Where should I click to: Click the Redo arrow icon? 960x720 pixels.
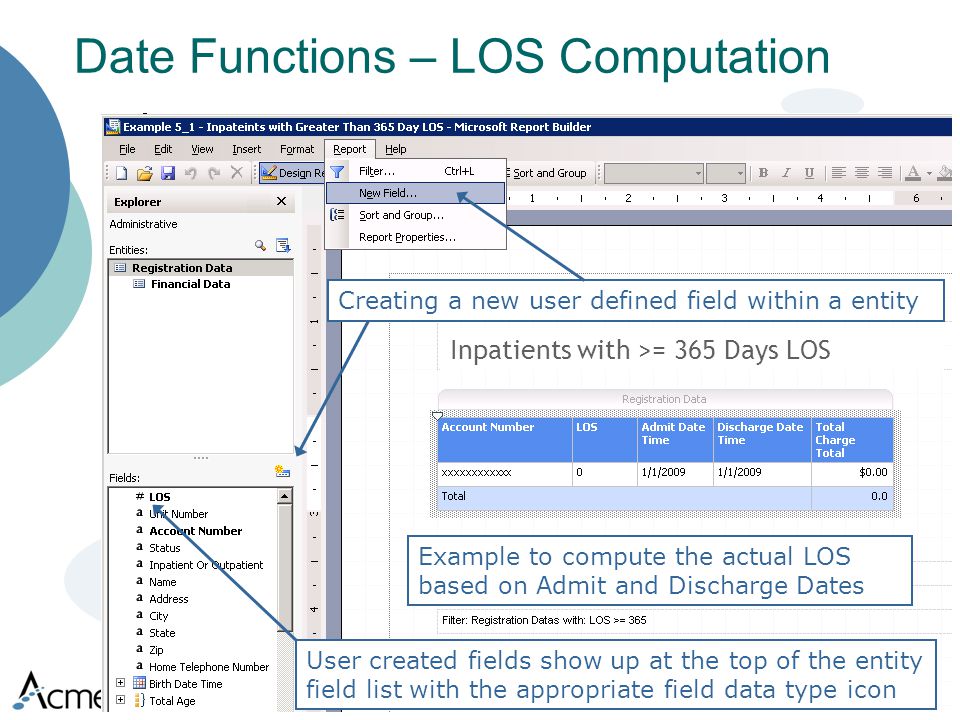point(214,173)
